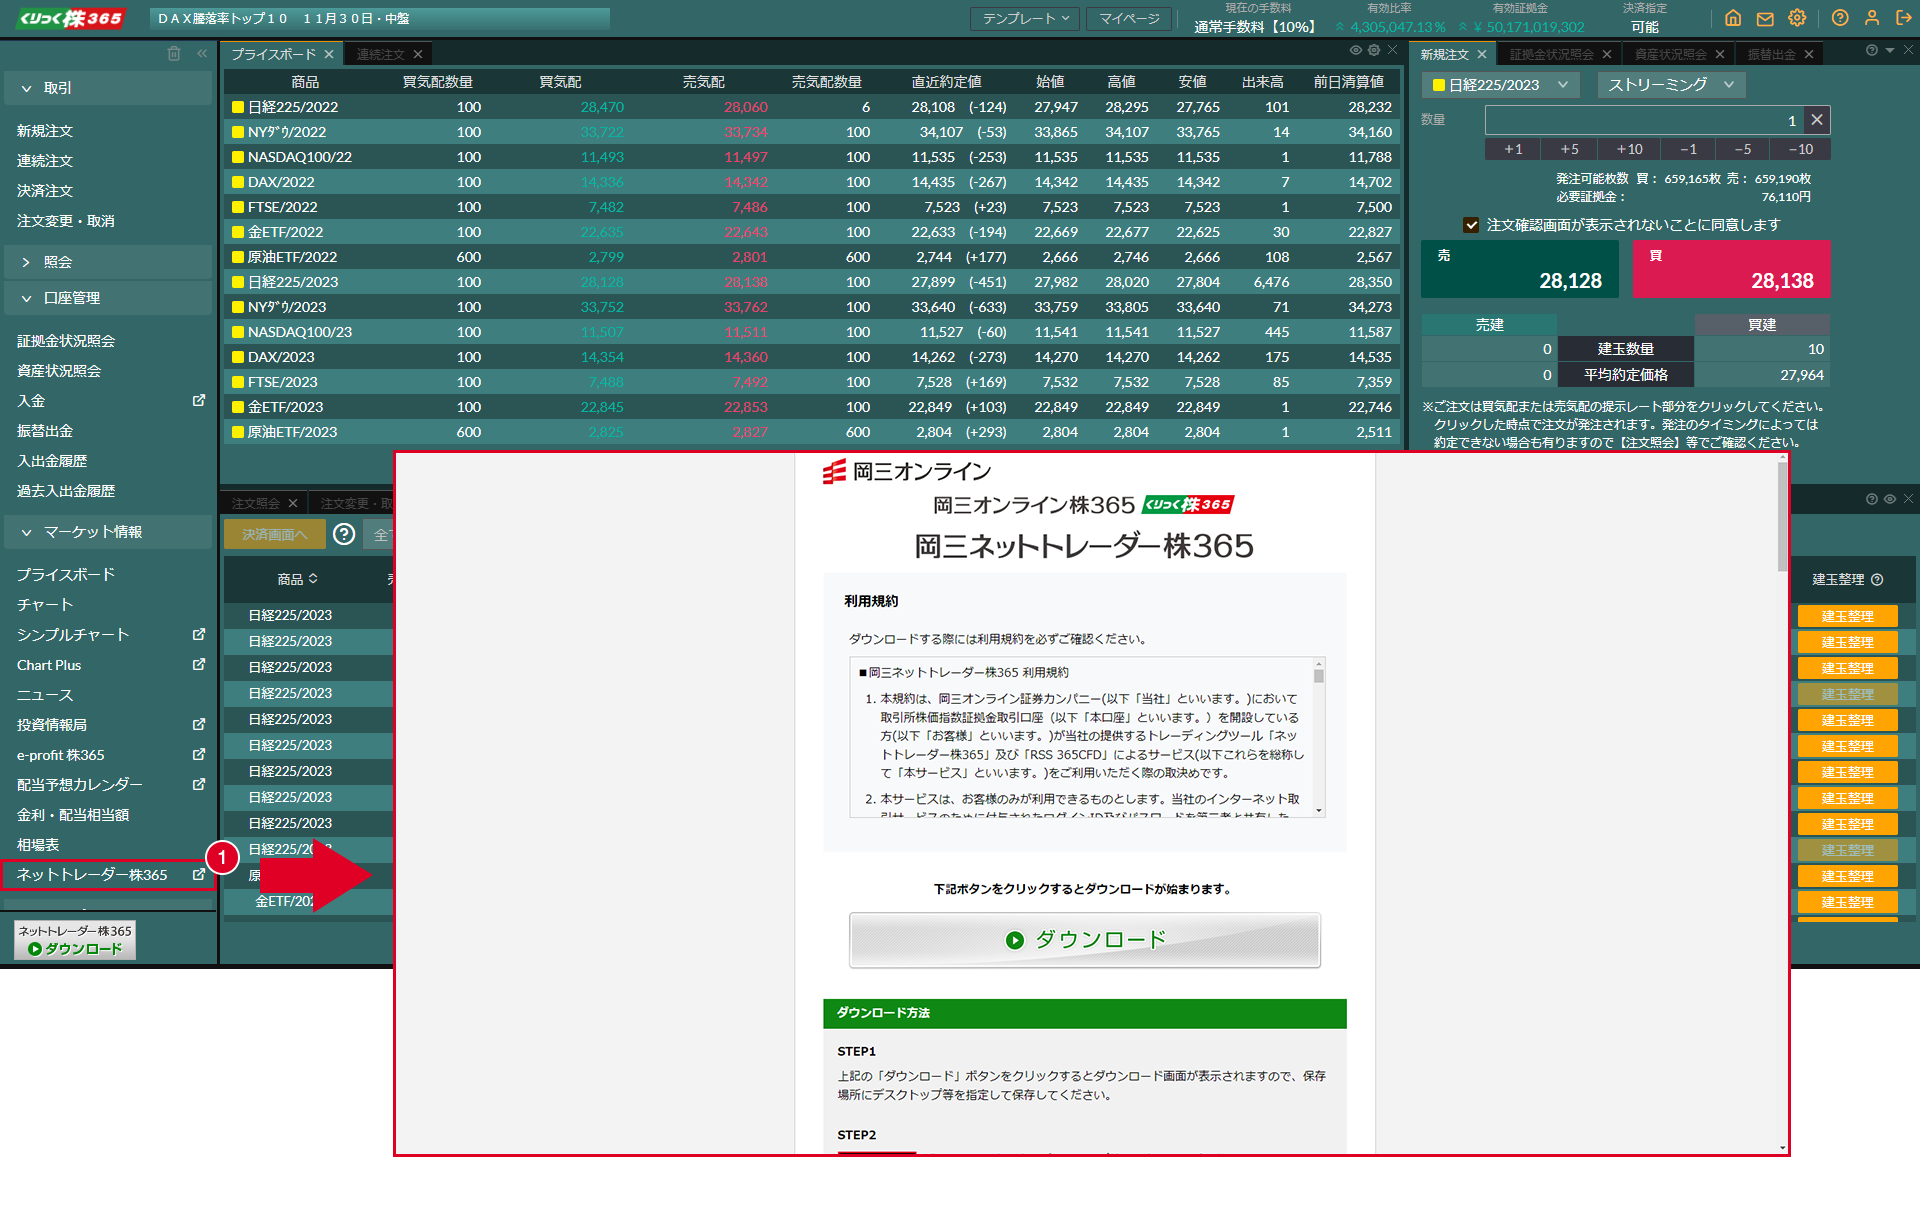Image resolution: width=1920 pixels, height=1210 pixels.
Task: Click the DAX/2023 bid price 14,354
Action: pyautogui.click(x=602, y=357)
